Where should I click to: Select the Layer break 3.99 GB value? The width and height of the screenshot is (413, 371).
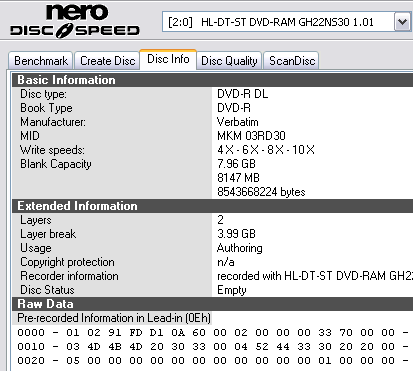coord(236,234)
